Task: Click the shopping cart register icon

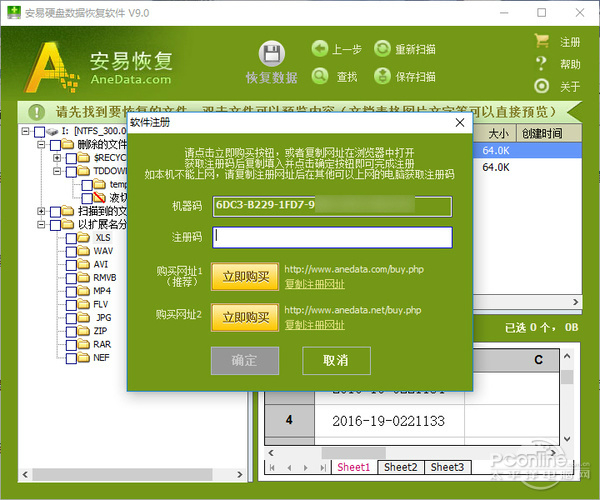Action: click(x=541, y=41)
